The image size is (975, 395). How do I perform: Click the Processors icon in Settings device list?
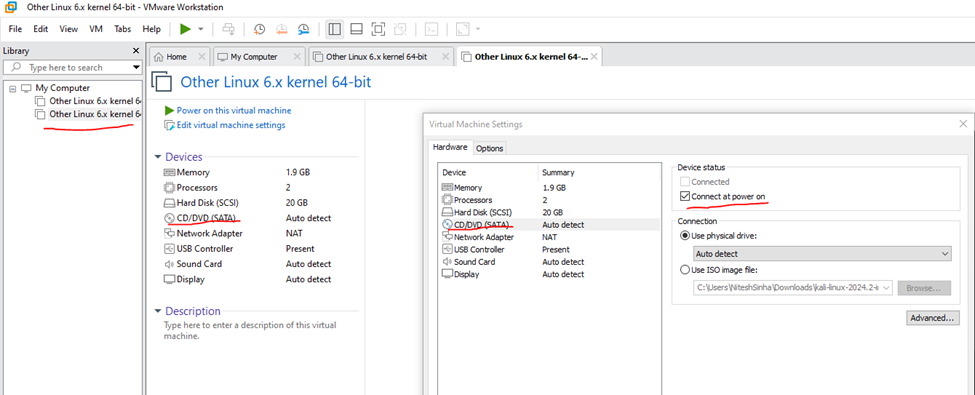click(447, 200)
